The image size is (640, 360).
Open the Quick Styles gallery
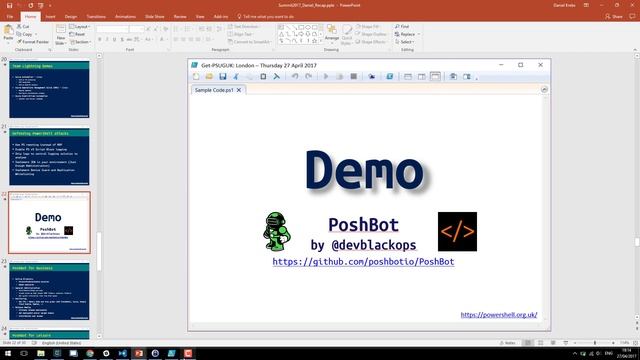[347, 33]
